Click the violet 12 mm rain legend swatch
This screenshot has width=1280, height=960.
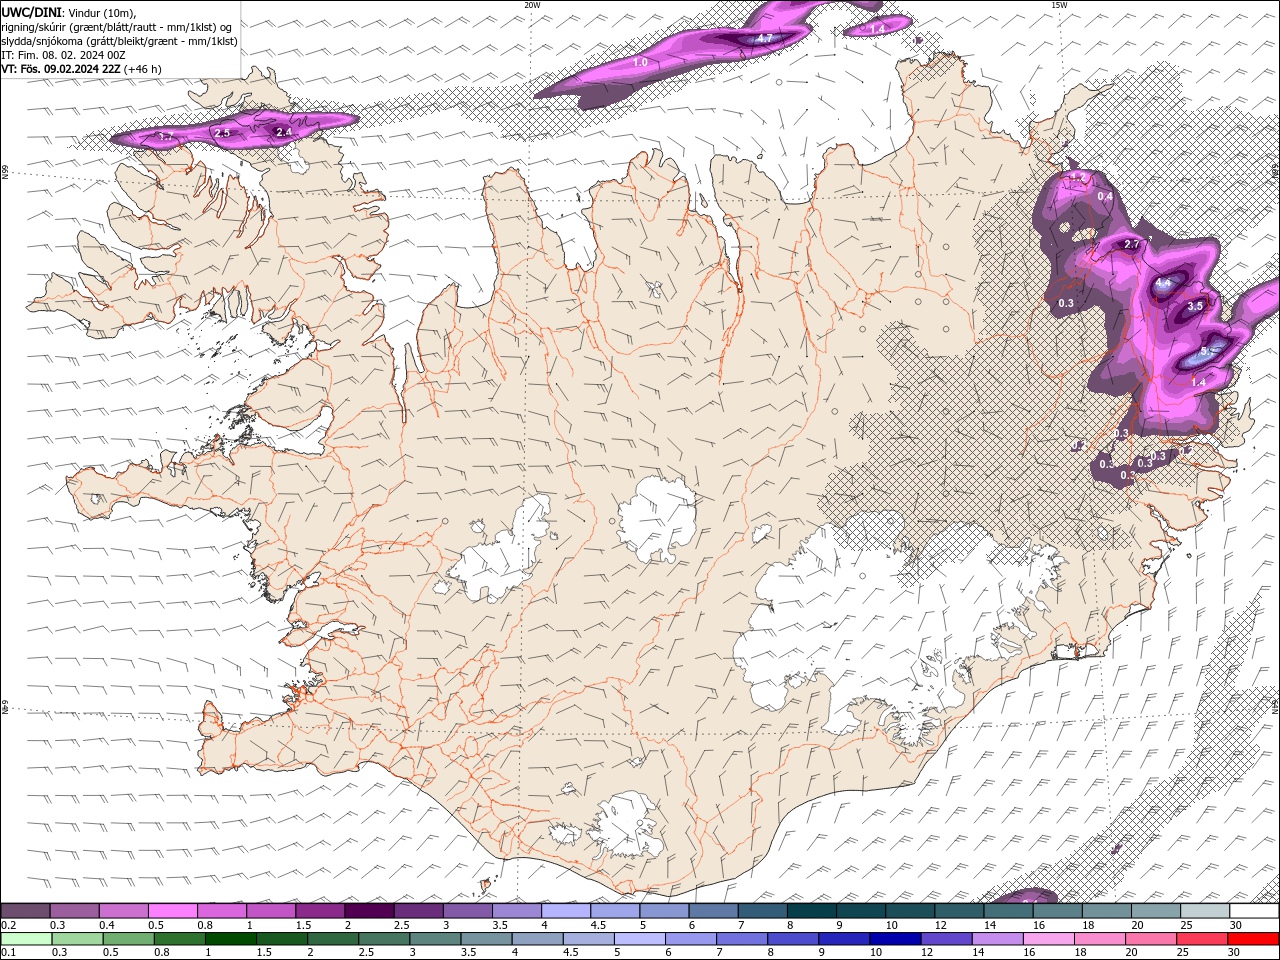pos(945,939)
